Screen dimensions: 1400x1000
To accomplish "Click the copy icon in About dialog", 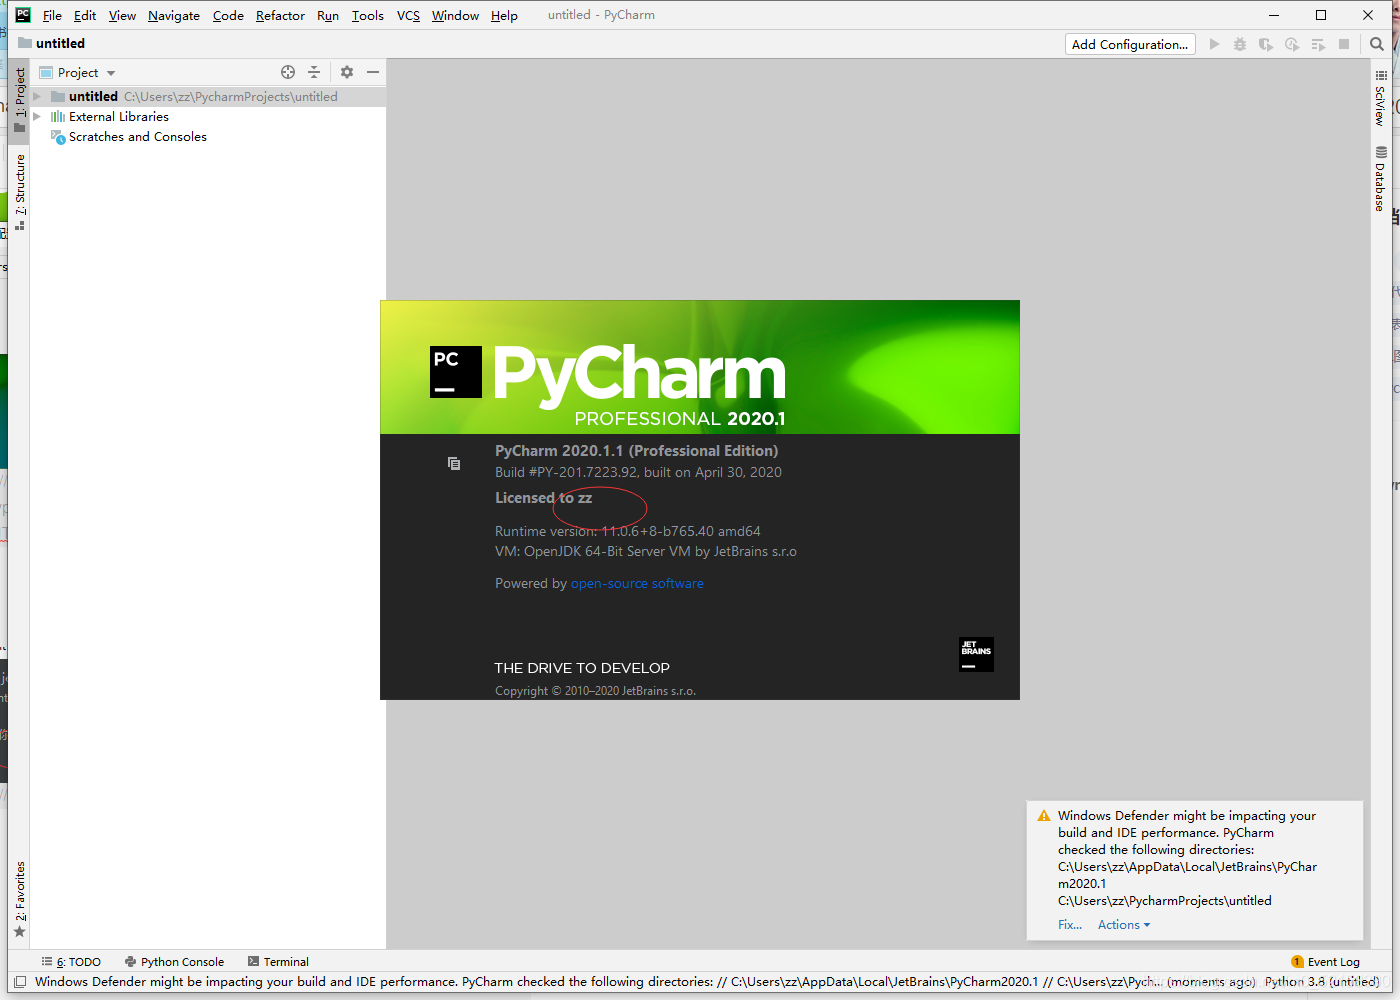I will pyautogui.click(x=454, y=463).
